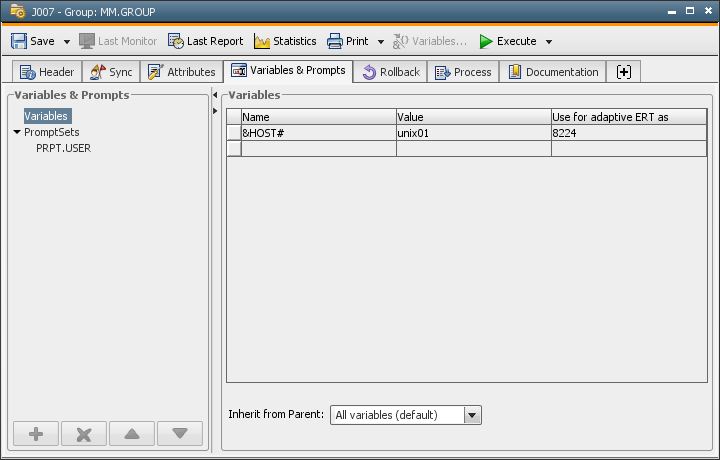Open the Save dropdown arrow
Viewport: 720px width, 460px height.
point(67,42)
